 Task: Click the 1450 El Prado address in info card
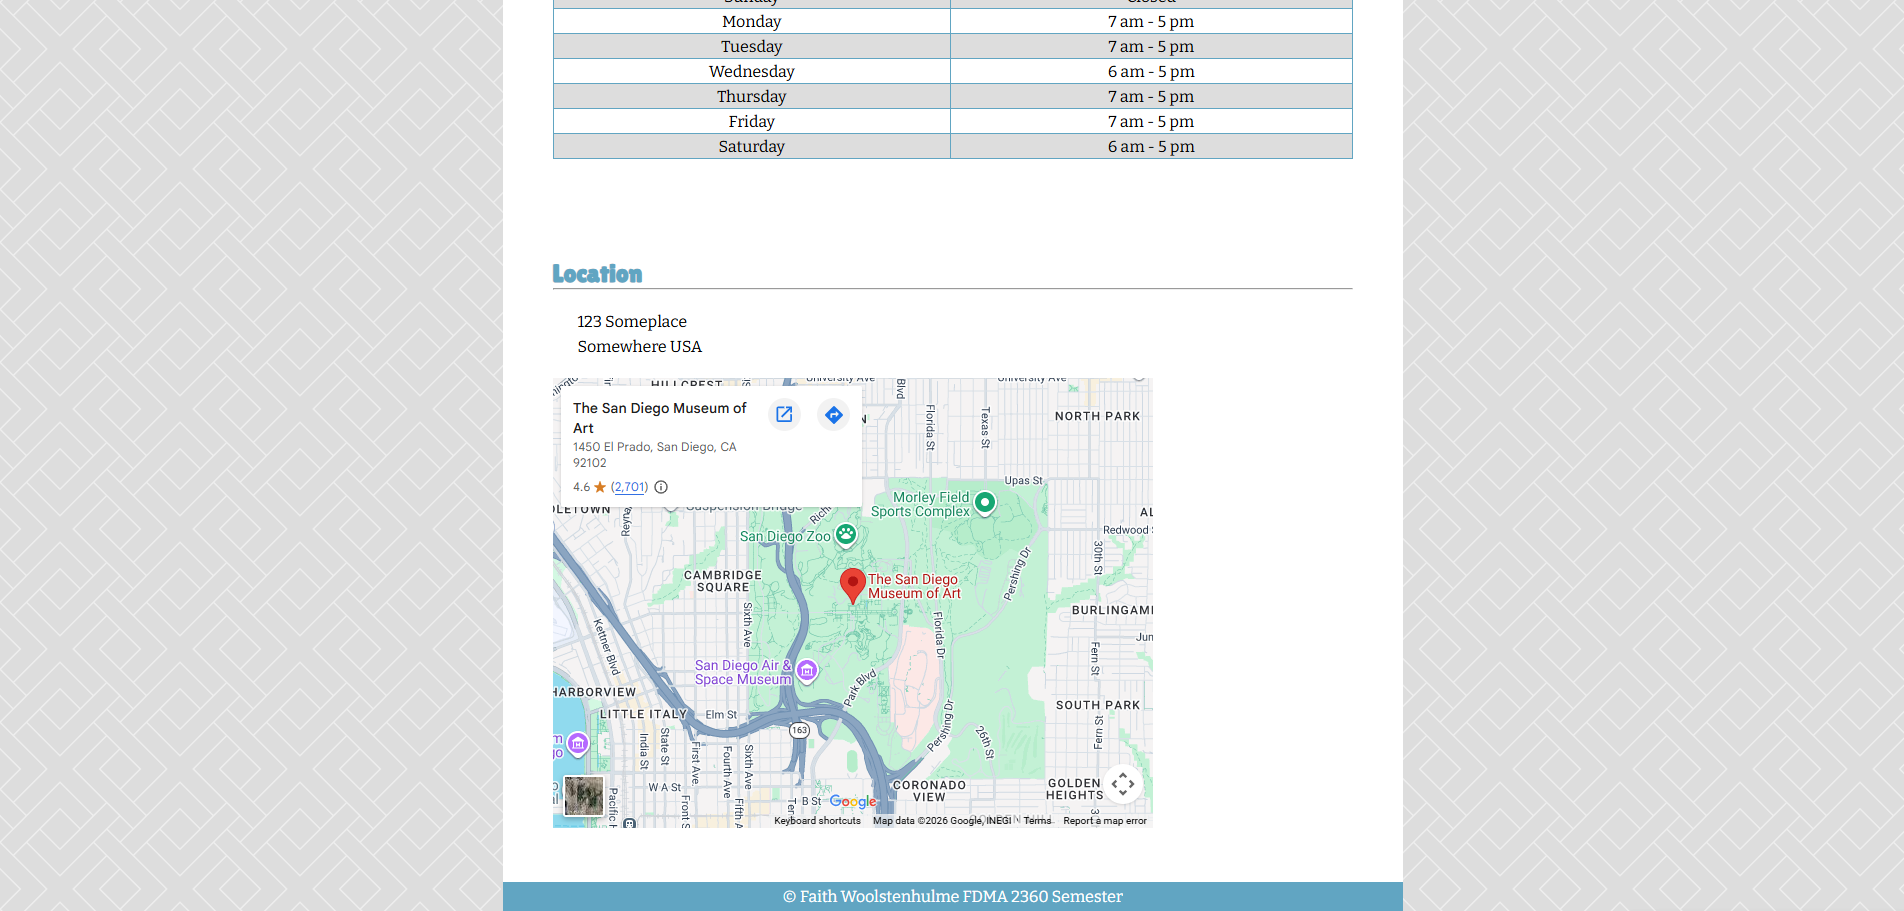(655, 455)
